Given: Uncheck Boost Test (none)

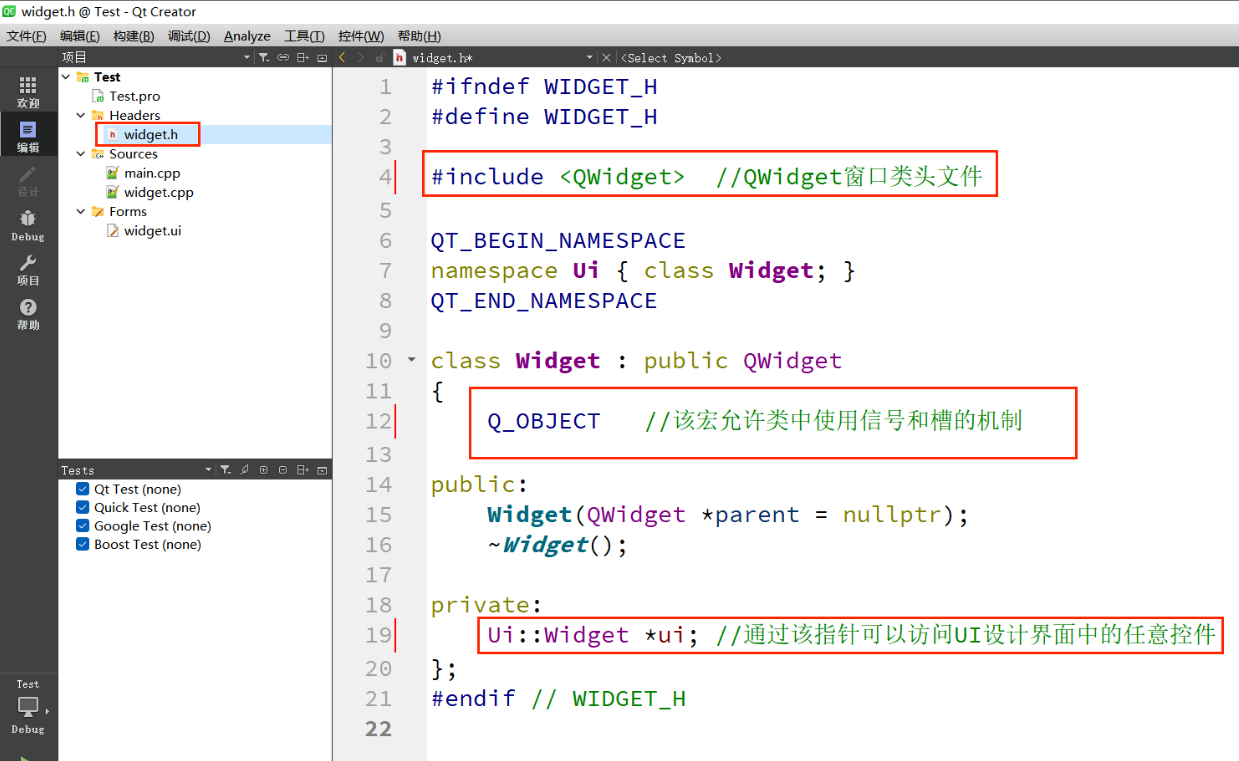Looking at the screenshot, I should pos(83,545).
